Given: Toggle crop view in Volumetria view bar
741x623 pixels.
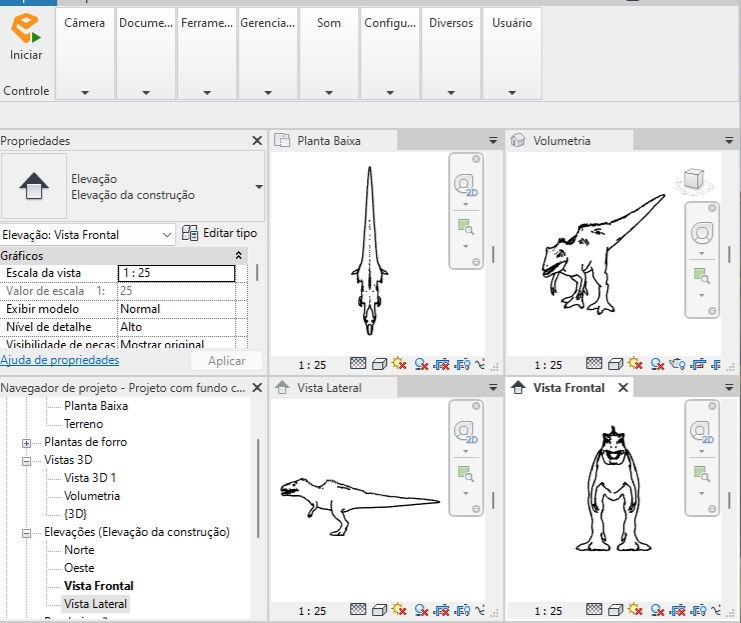Looking at the screenshot, I should click(698, 364).
